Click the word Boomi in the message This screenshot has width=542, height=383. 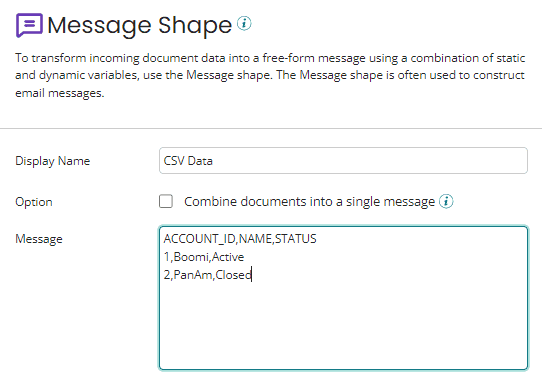[x=191, y=257]
